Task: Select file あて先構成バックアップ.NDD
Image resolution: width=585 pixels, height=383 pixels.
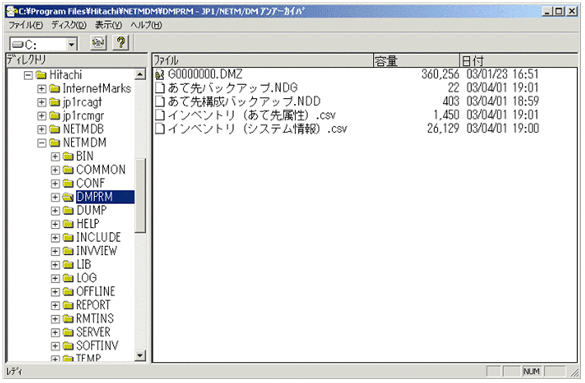Action: point(244,101)
